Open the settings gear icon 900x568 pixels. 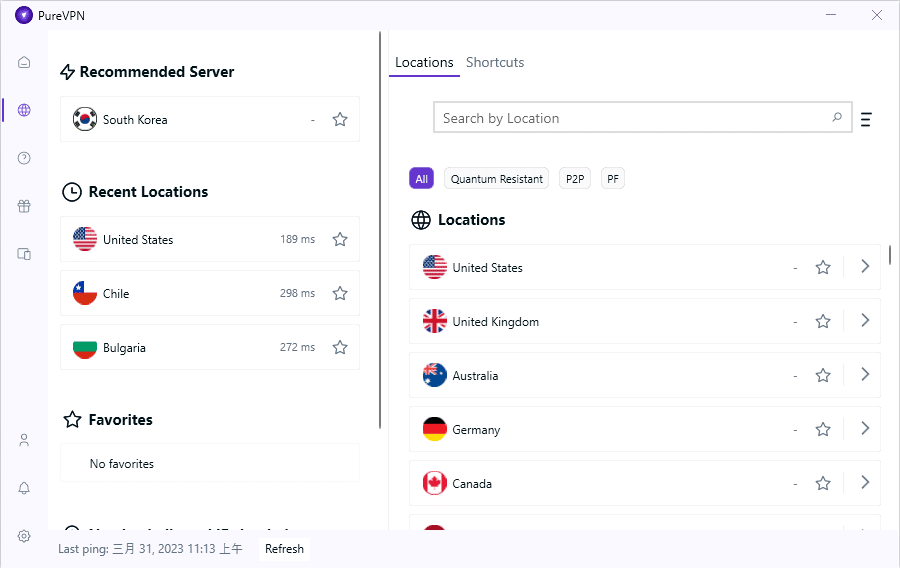(x=24, y=536)
